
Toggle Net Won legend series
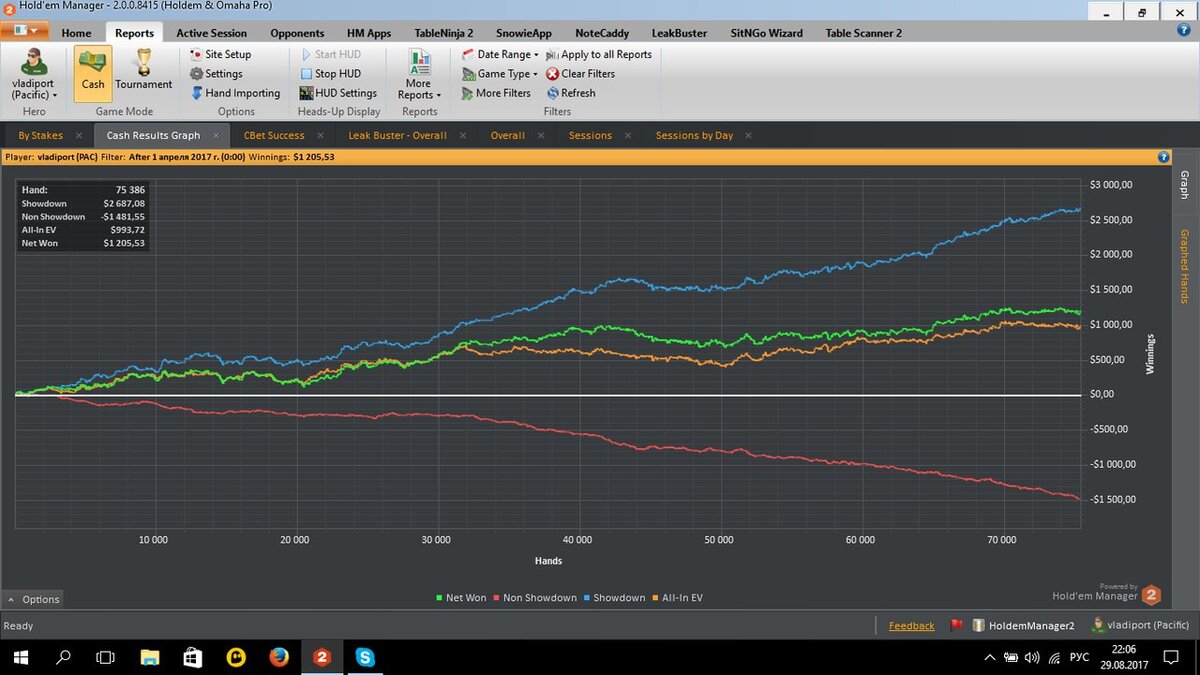click(461, 598)
